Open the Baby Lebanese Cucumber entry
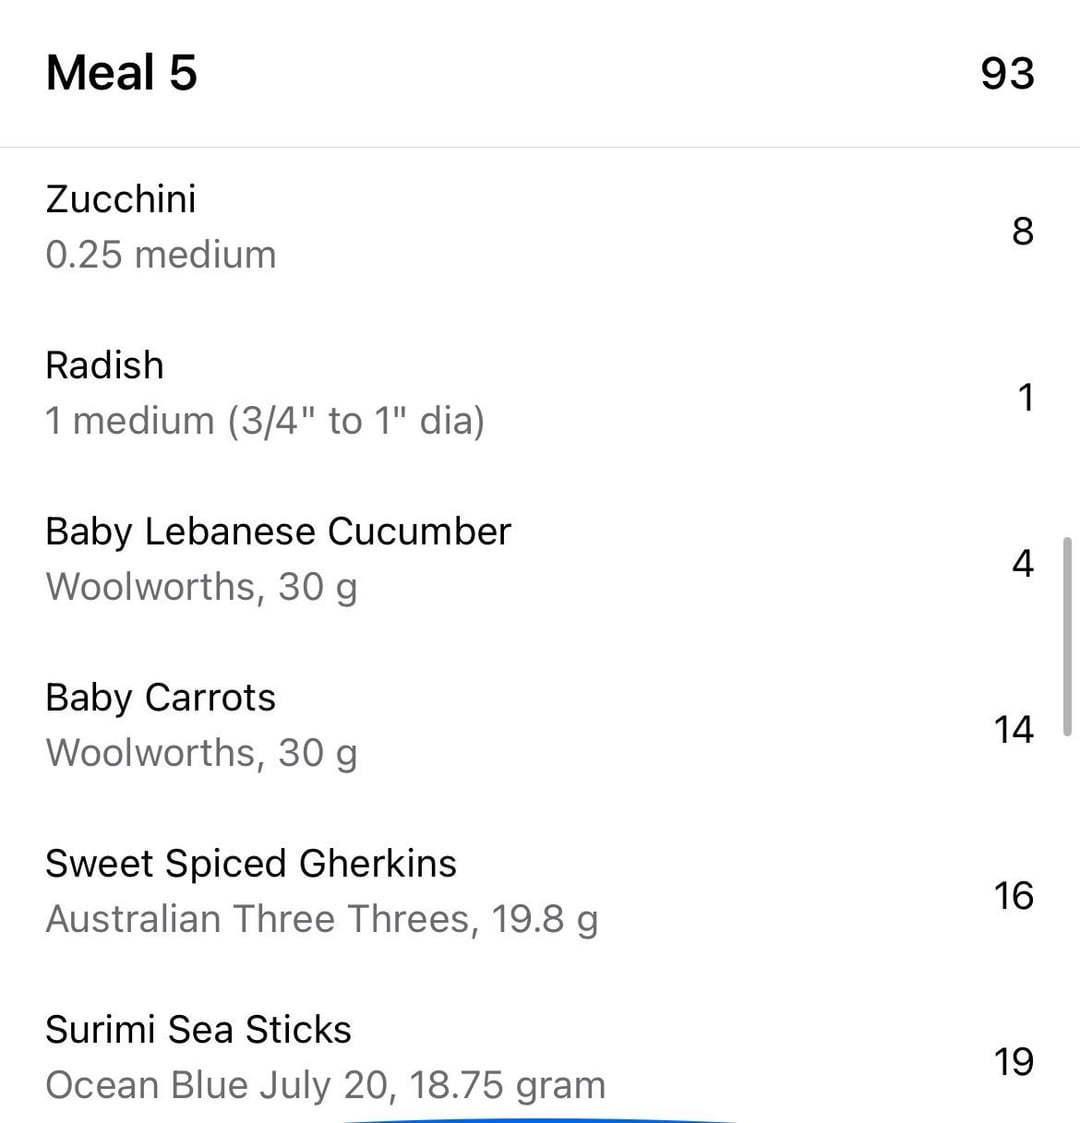This screenshot has height=1123, width=1080. (278, 531)
